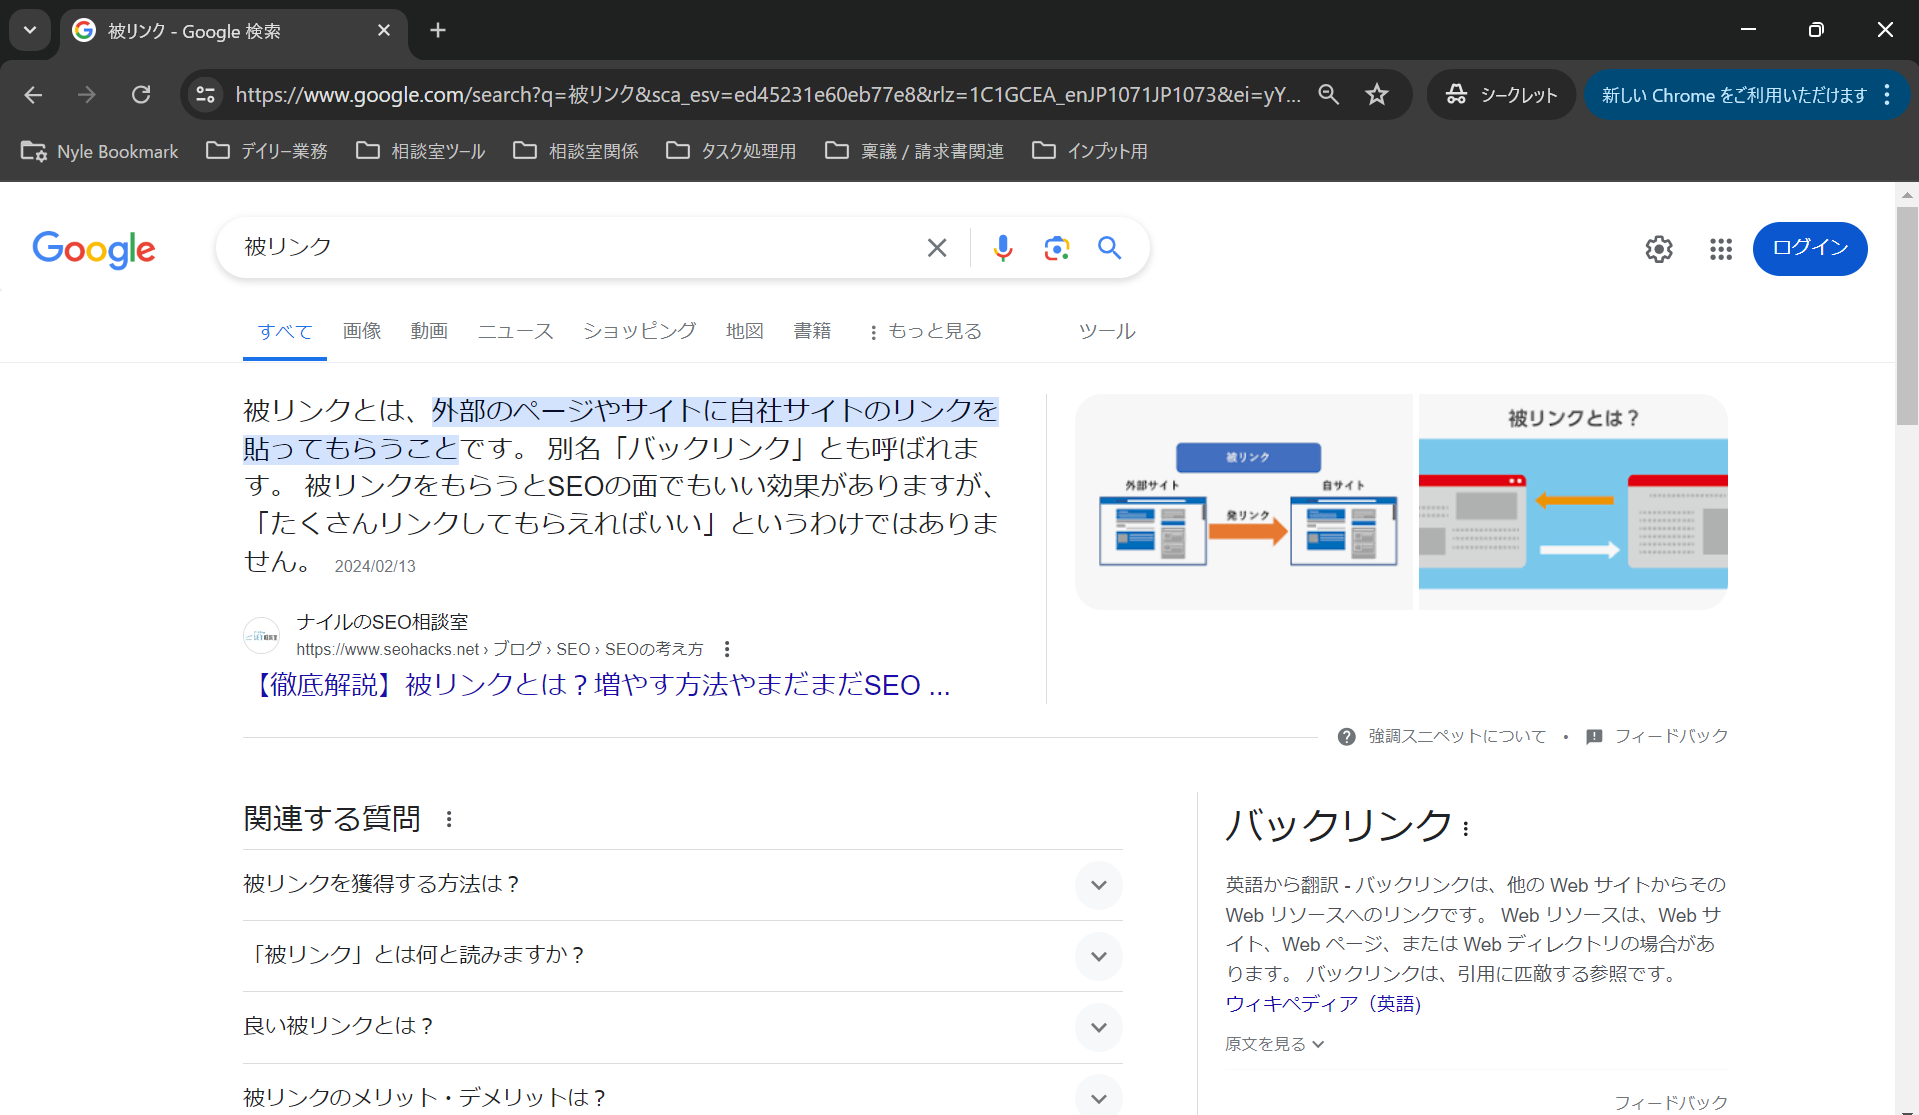Open options beside バックリンク panel title

(1466, 829)
